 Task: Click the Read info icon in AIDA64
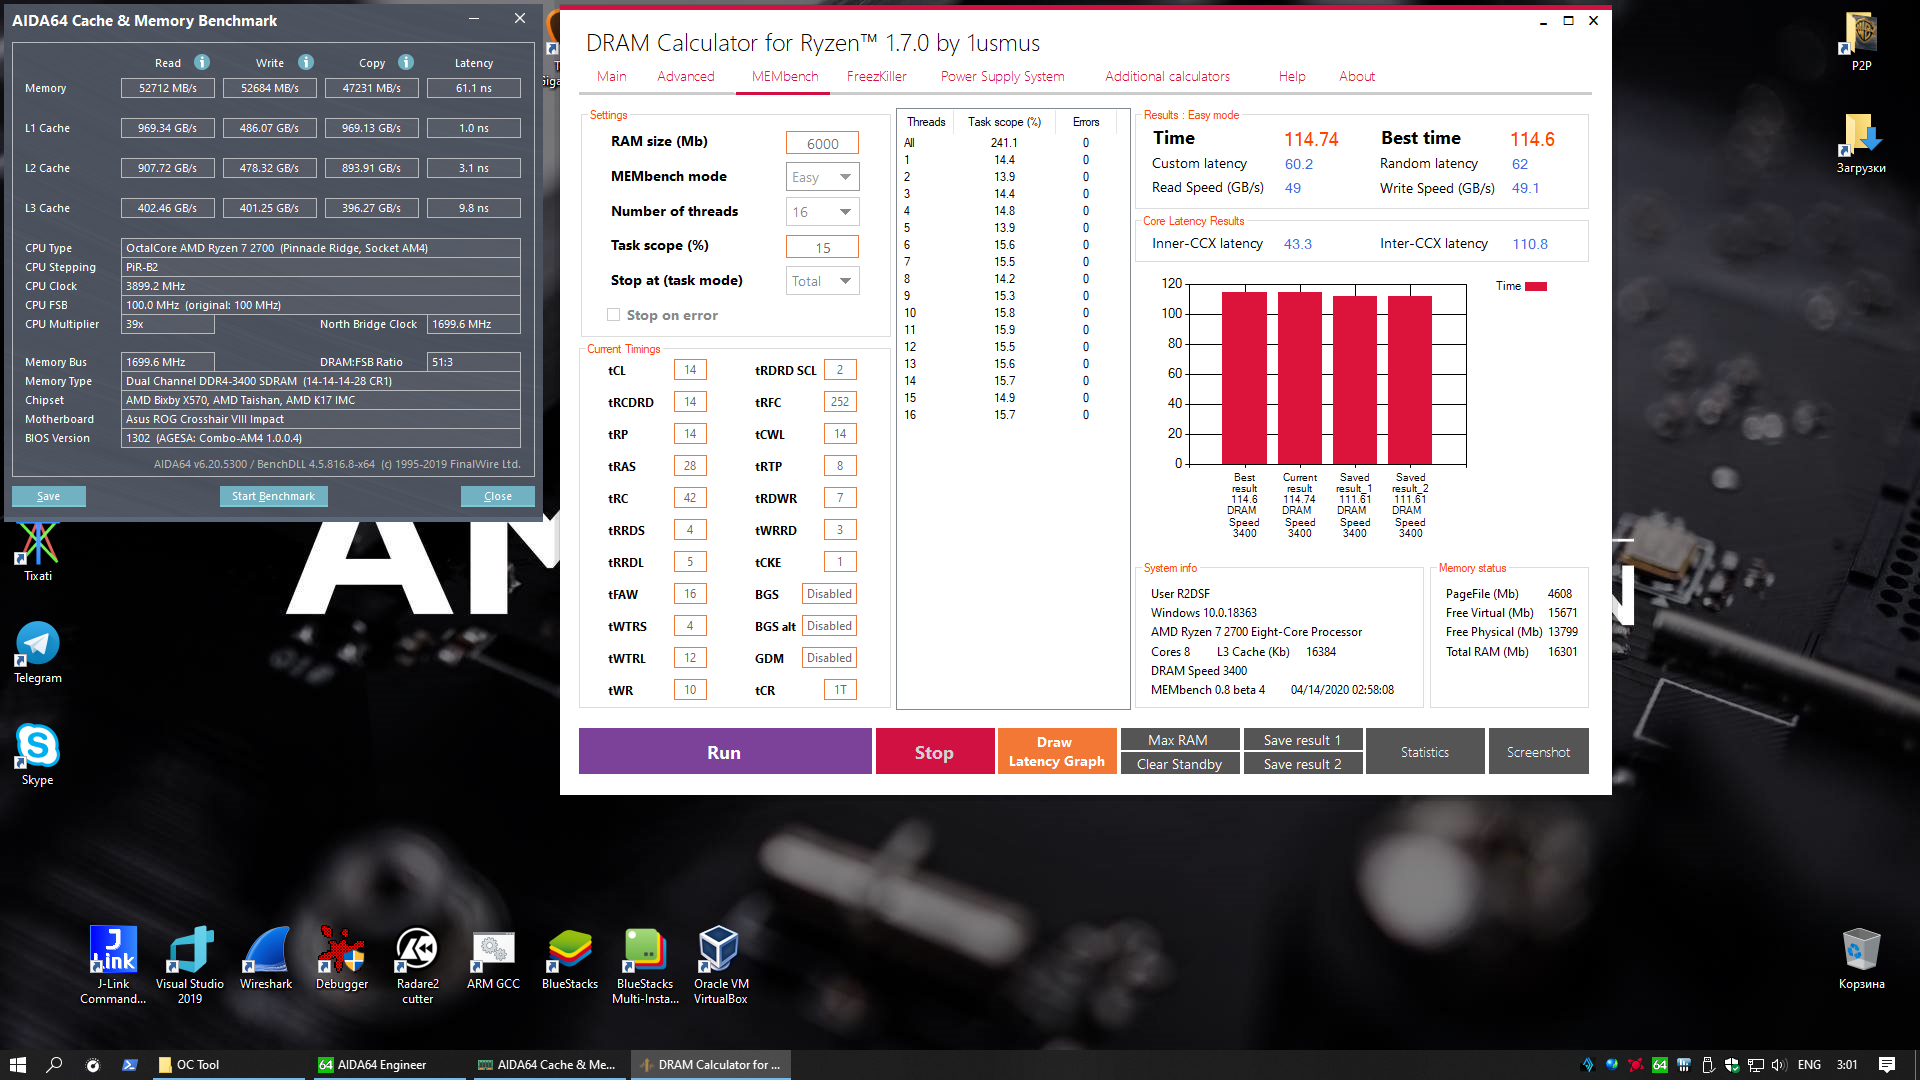point(202,62)
